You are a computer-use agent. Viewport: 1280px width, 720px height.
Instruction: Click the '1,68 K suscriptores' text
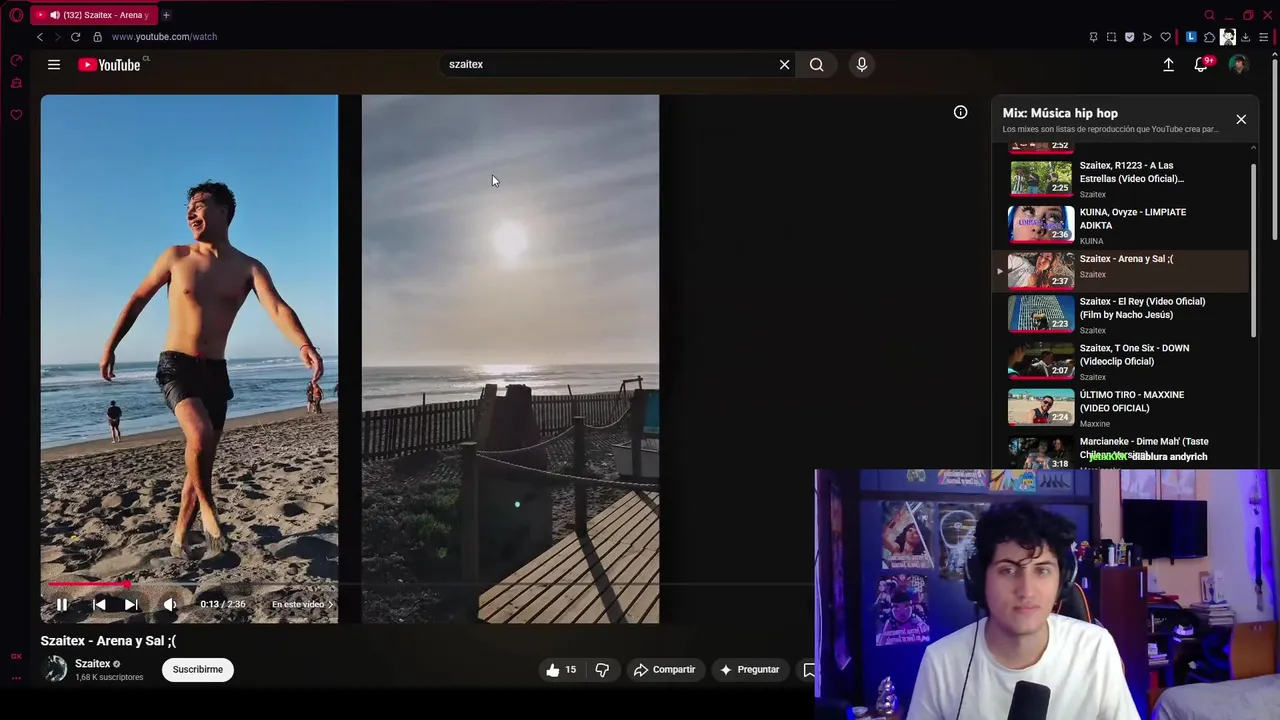pyautogui.click(x=109, y=678)
